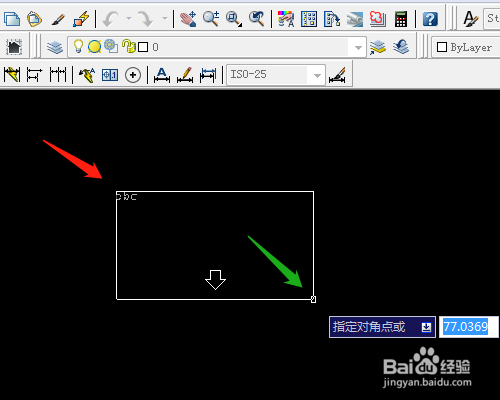500x400 pixels.
Task: Select the Zoom Window tool
Action: 234,19
